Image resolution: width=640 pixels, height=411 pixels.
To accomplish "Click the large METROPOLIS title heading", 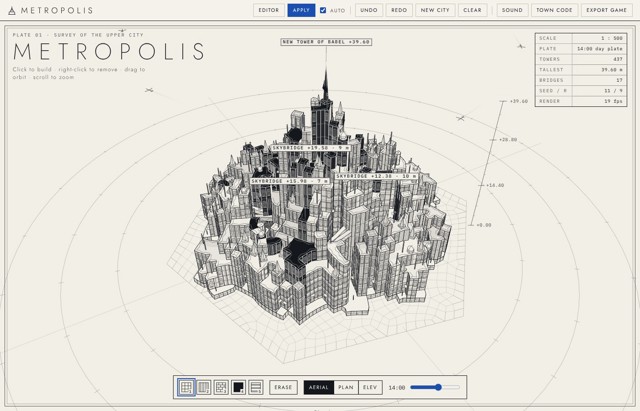I will tap(109, 52).
